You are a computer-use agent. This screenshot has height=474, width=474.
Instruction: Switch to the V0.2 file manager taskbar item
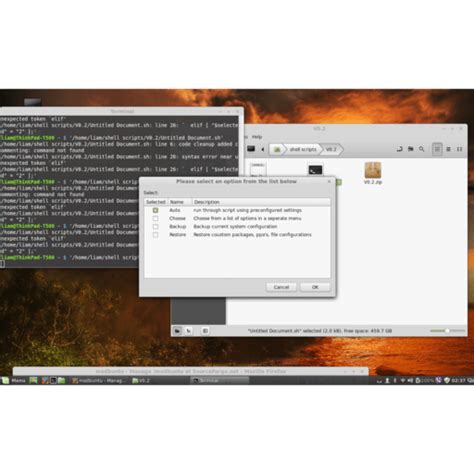click(x=141, y=380)
